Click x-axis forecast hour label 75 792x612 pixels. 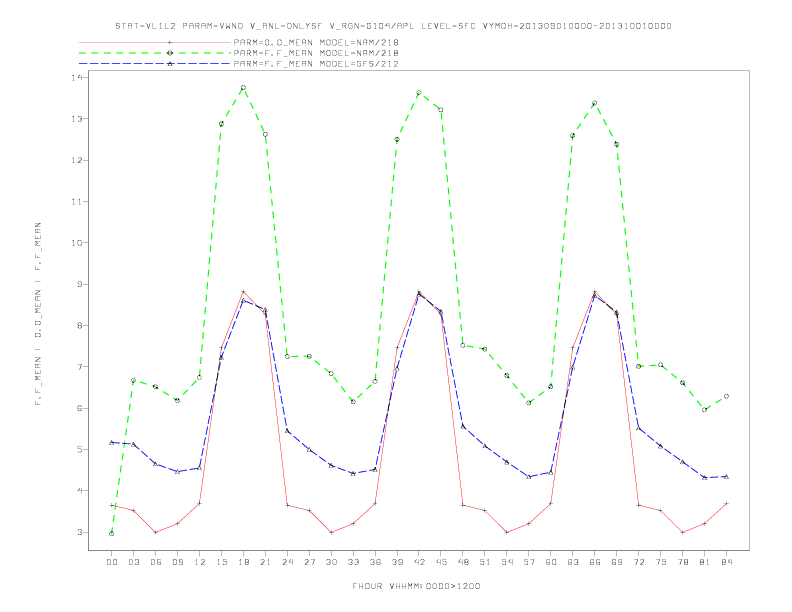(x=661, y=562)
